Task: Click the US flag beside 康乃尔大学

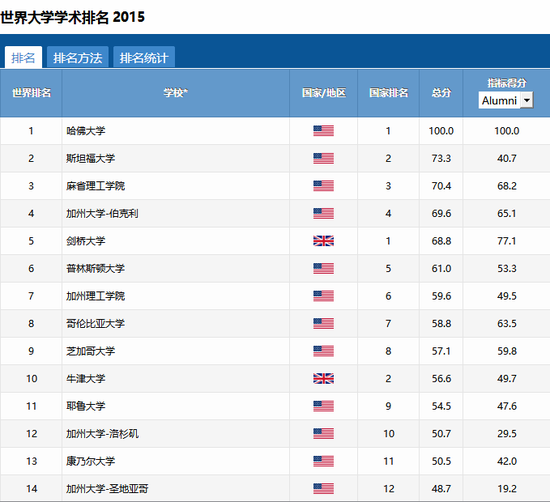Action: click(x=323, y=461)
